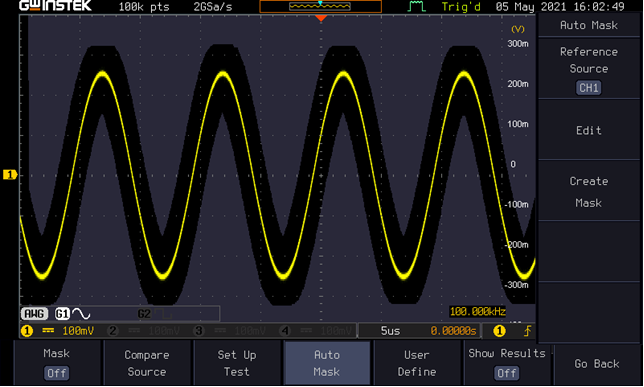Click the AWG badge
This screenshot has width=644, height=387.
coord(34,314)
